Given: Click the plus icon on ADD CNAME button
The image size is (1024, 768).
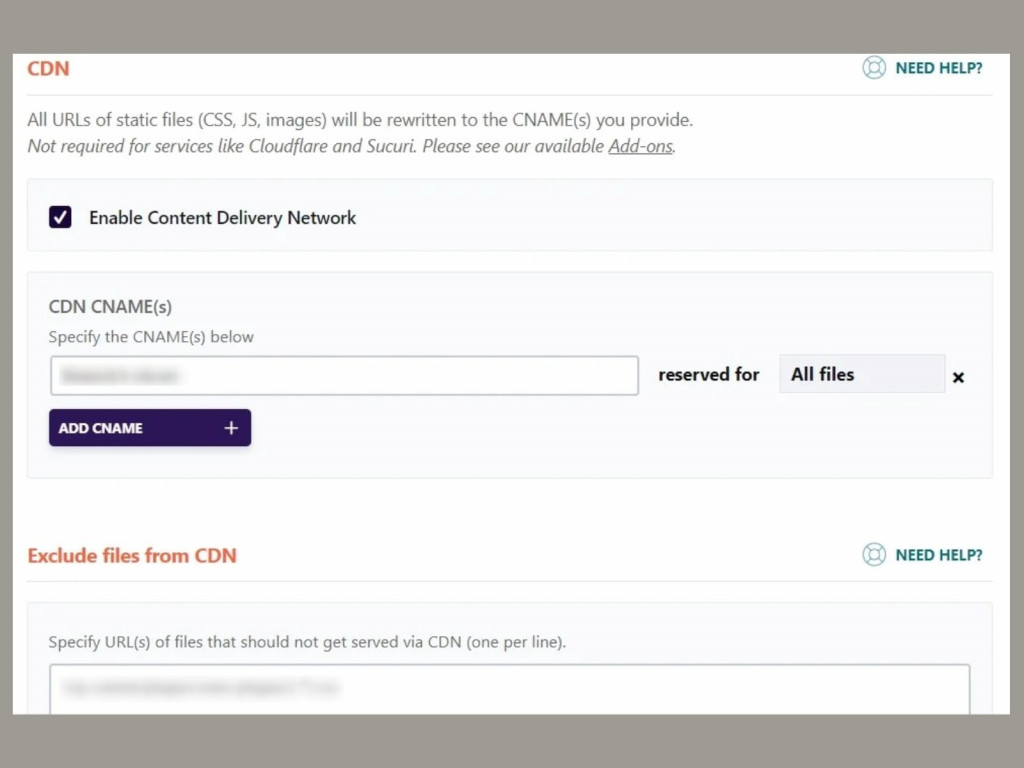Looking at the screenshot, I should tap(231, 427).
